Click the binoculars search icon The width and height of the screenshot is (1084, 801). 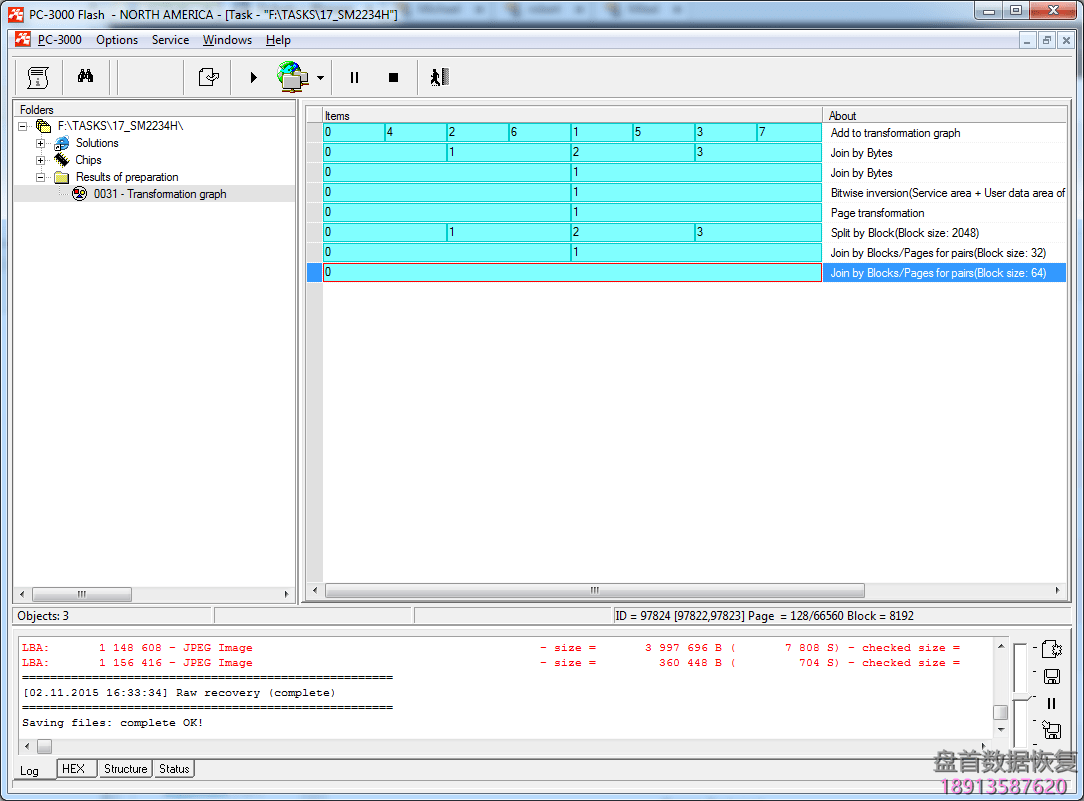click(x=85, y=77)
